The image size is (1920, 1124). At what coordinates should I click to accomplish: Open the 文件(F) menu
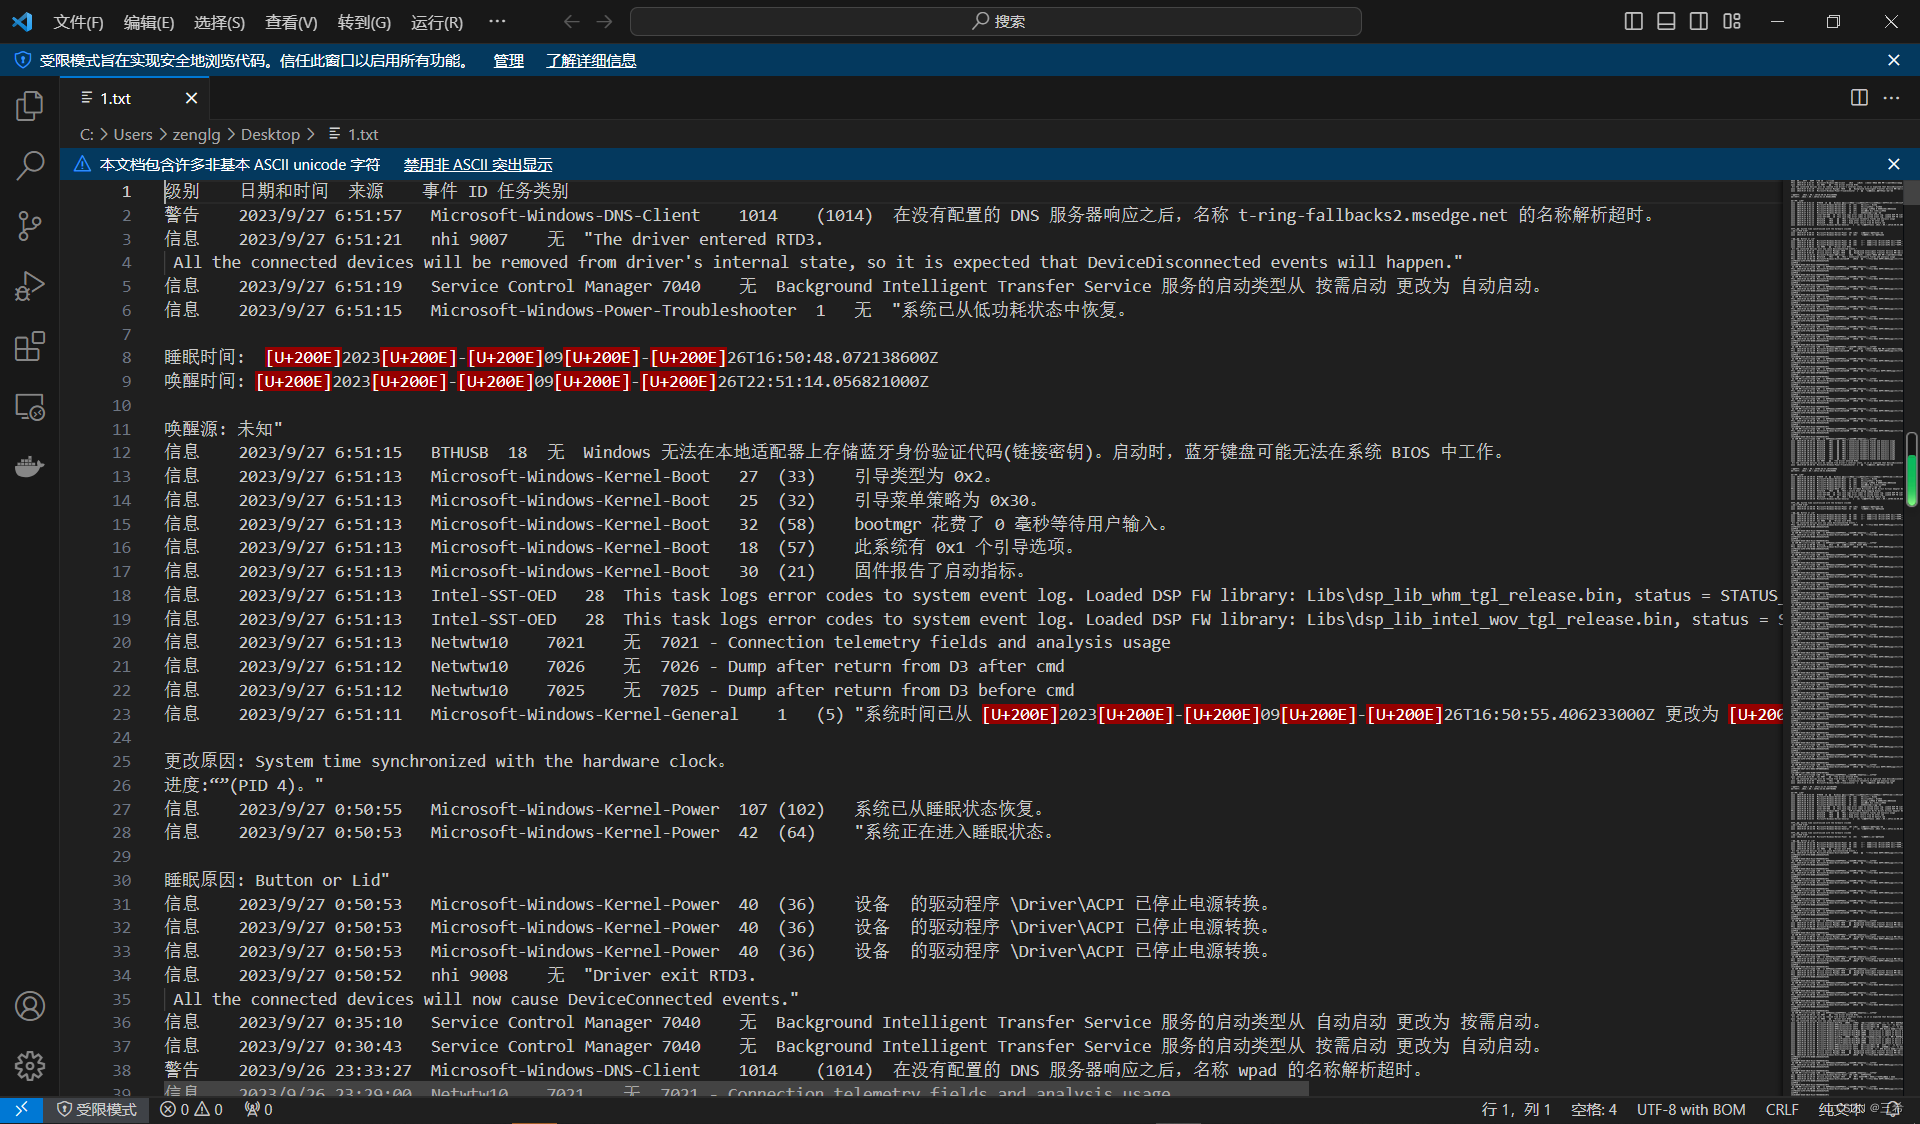point(78,22)
